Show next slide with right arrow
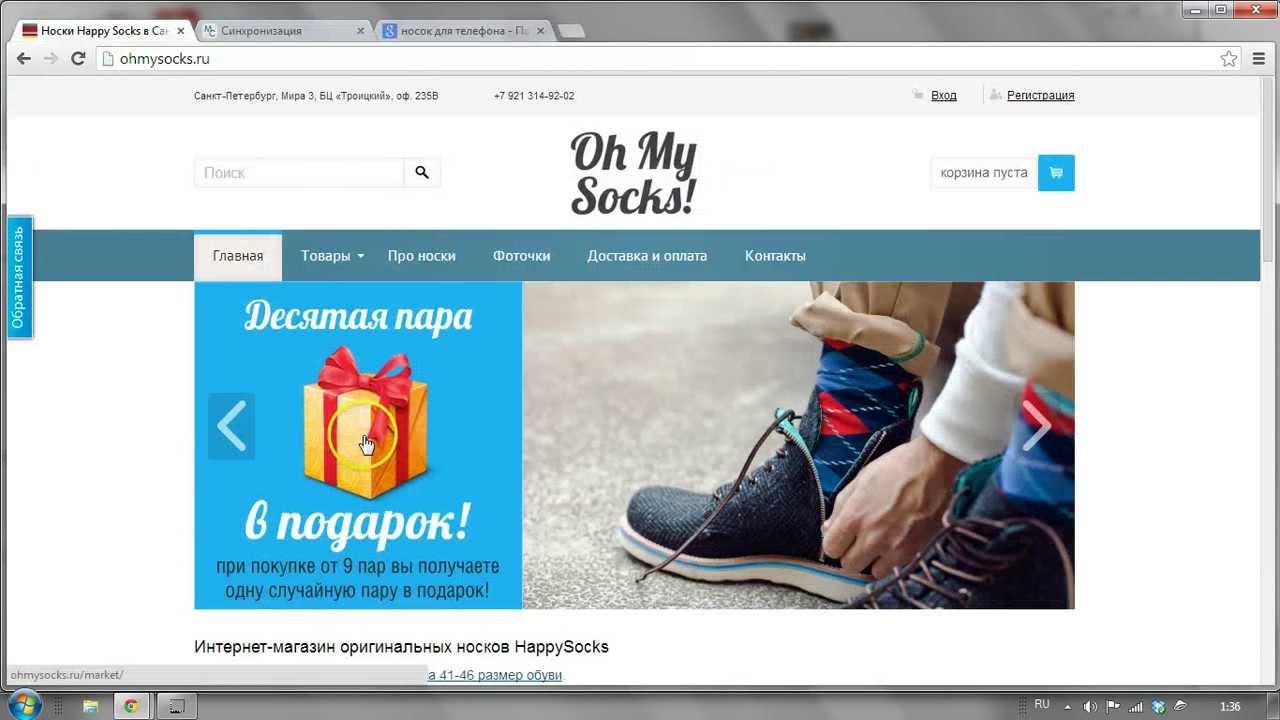 pyautogui.click(x=1036, y=427)
